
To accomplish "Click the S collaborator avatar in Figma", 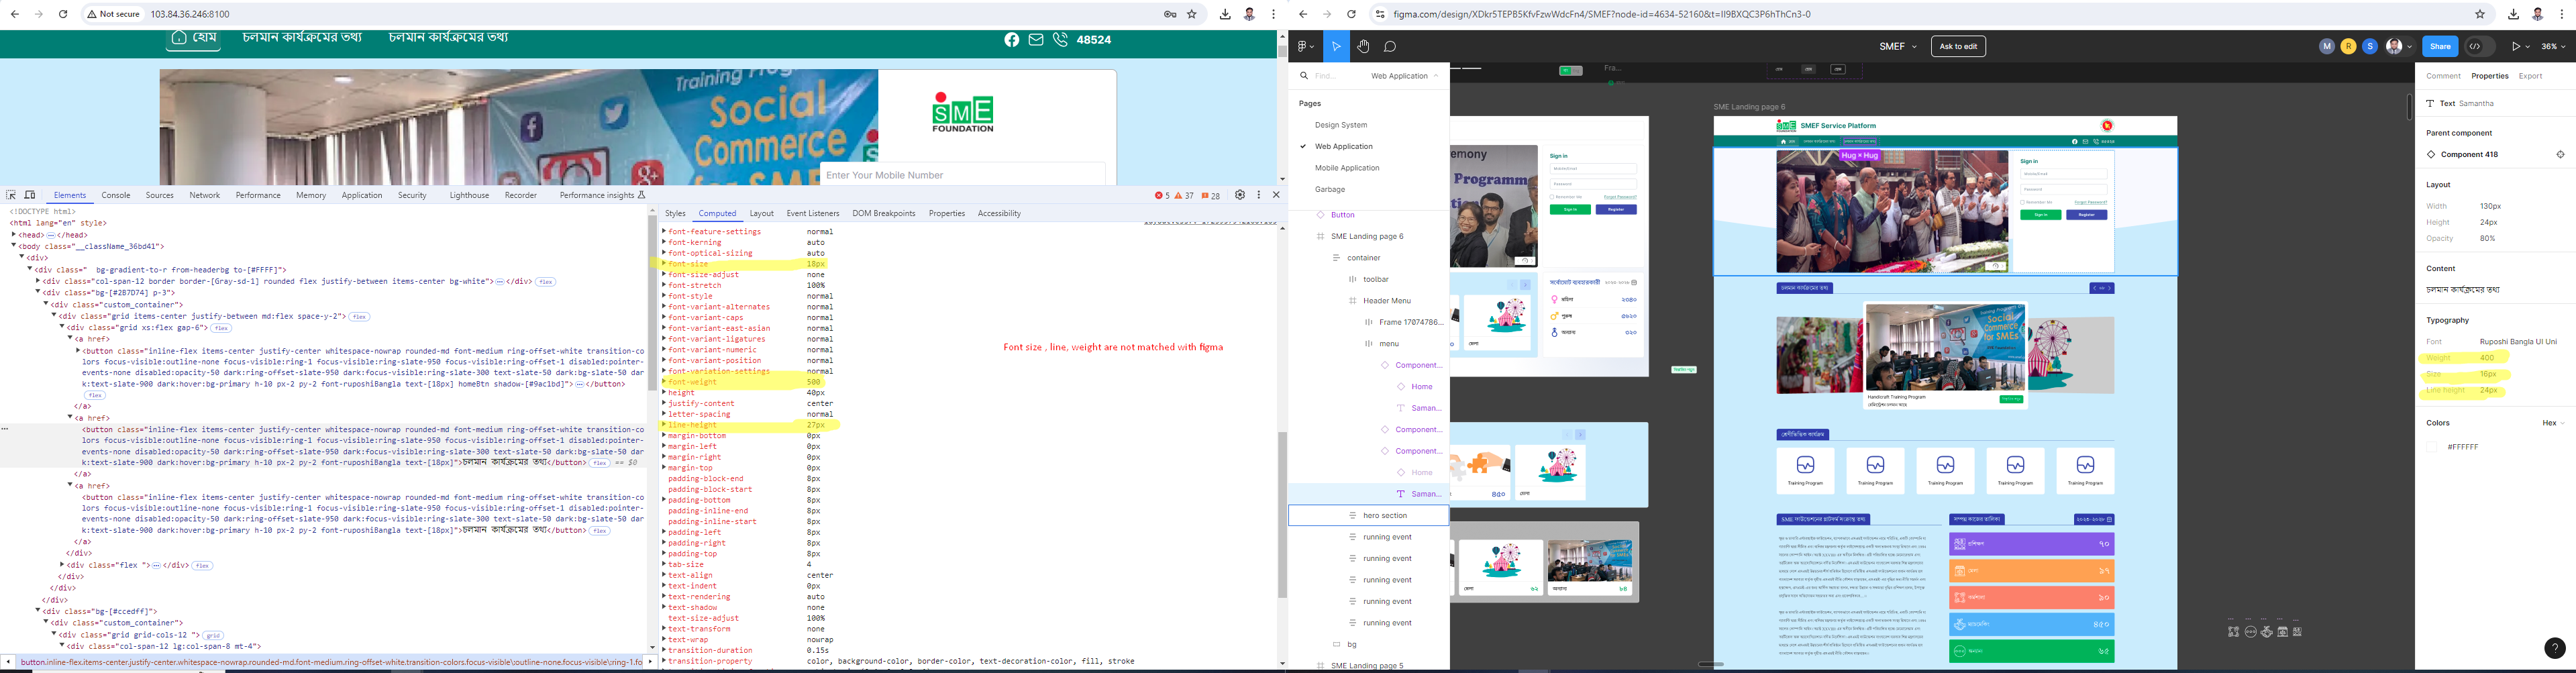I will (x=2369, y=46).
